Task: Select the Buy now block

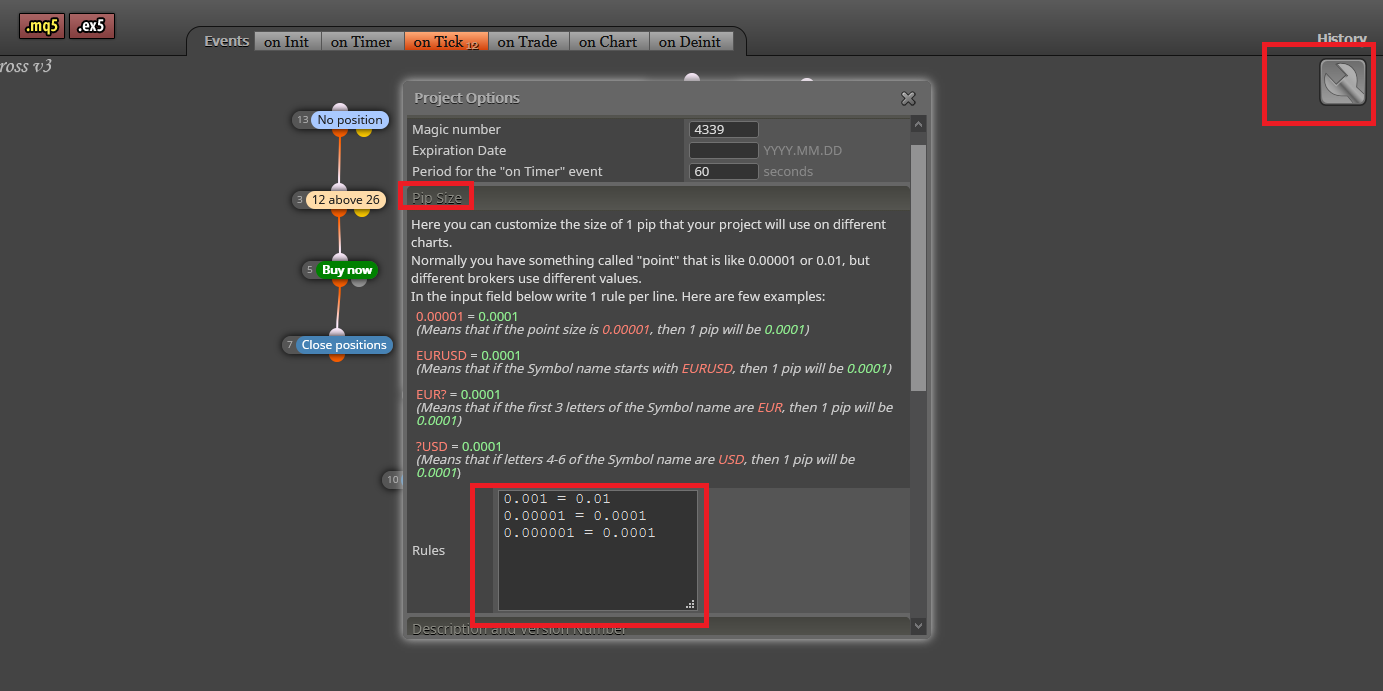Action: tap(347, 270)
